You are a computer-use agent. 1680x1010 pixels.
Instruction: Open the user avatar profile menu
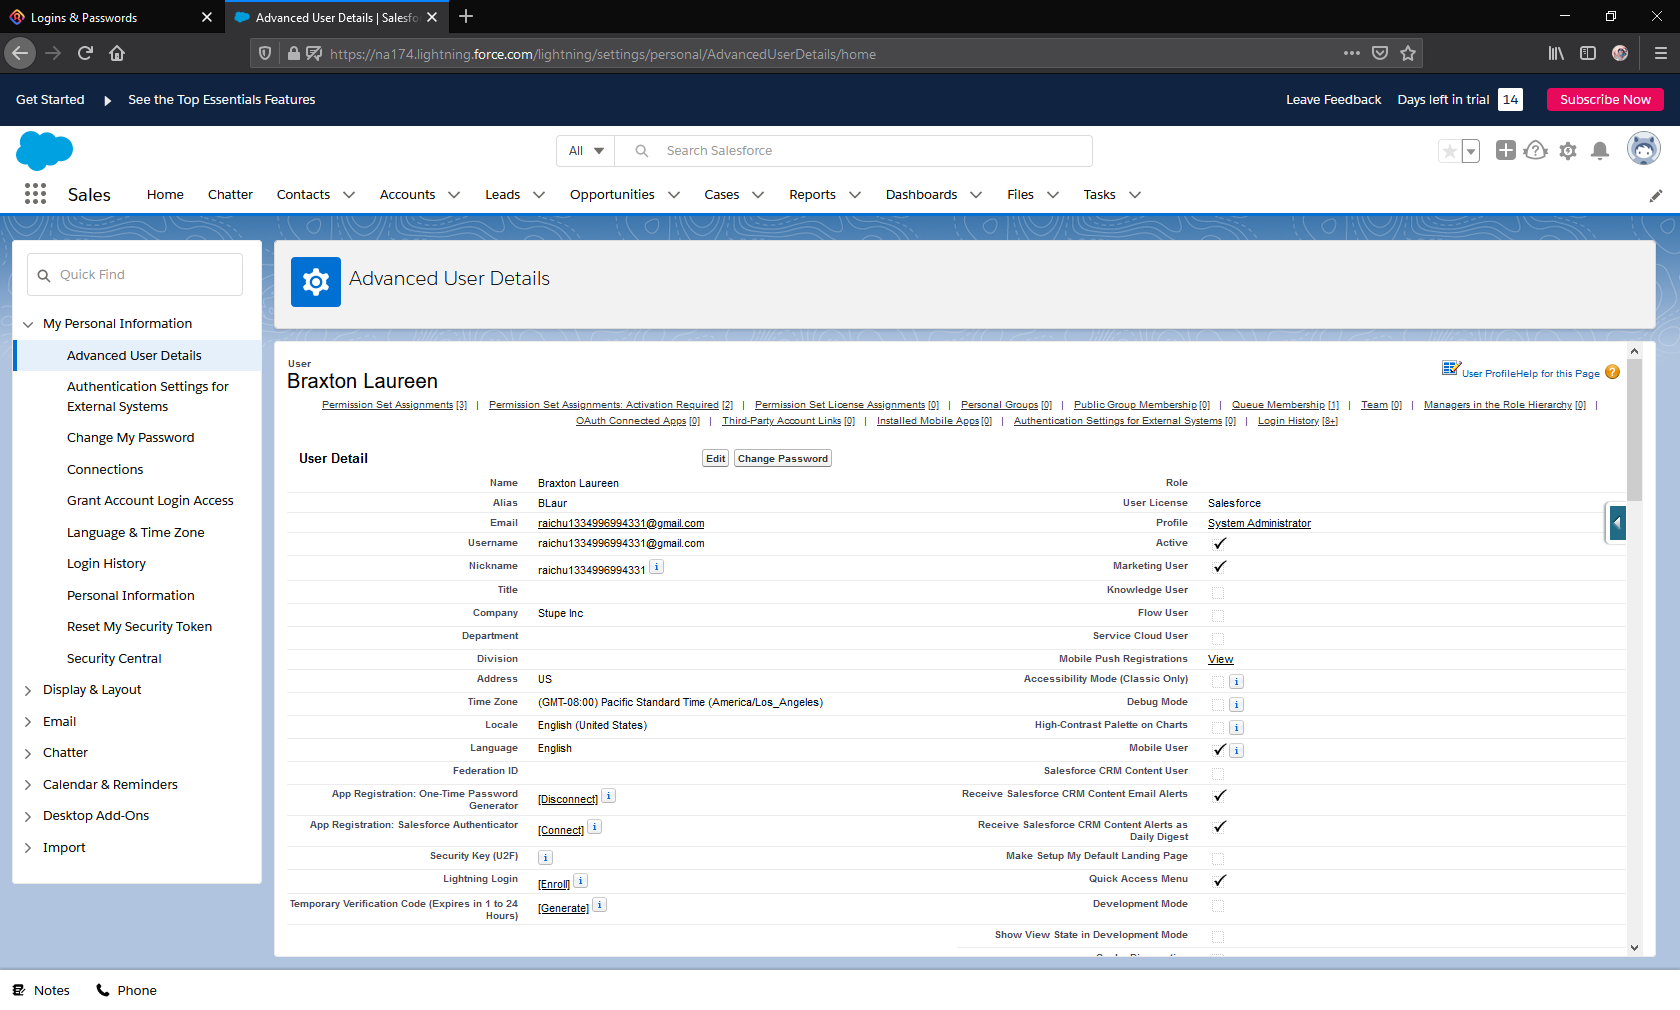[1643, 149]
